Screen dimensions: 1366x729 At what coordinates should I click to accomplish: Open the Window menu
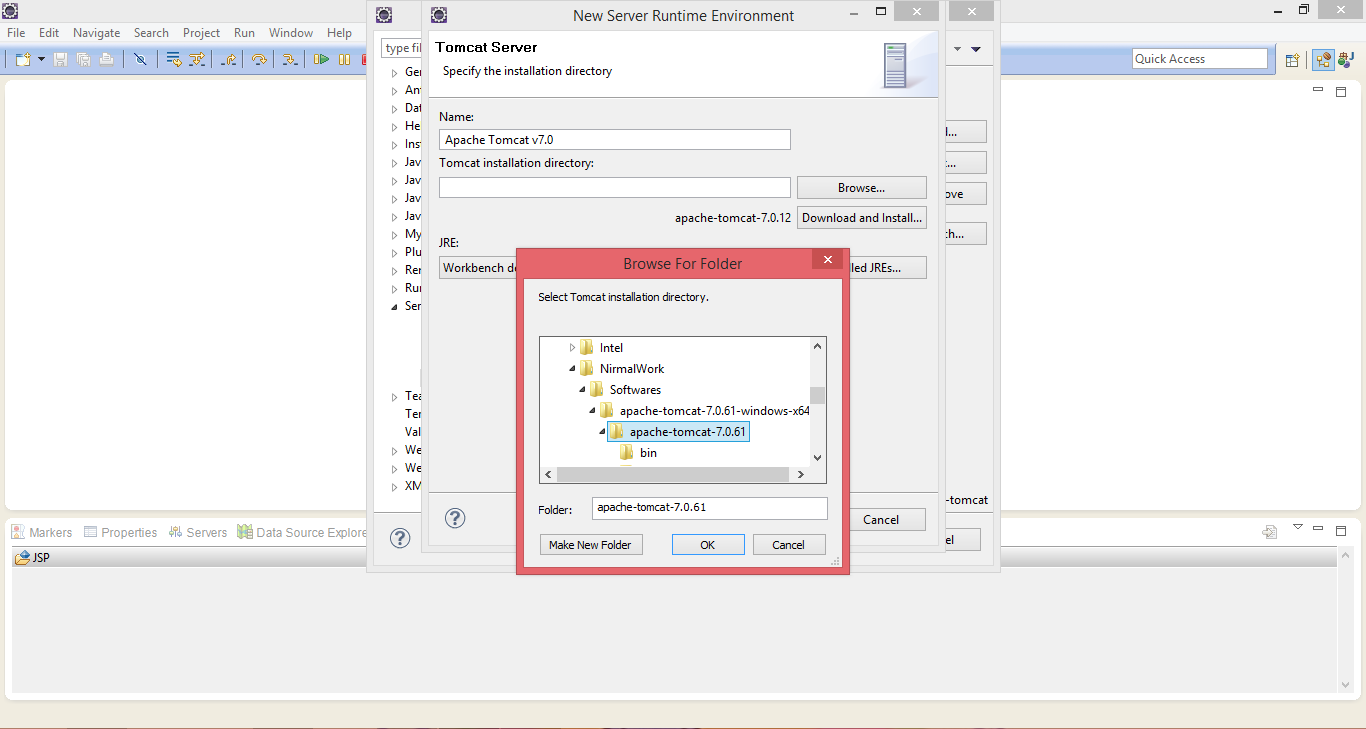pos(291,33)
